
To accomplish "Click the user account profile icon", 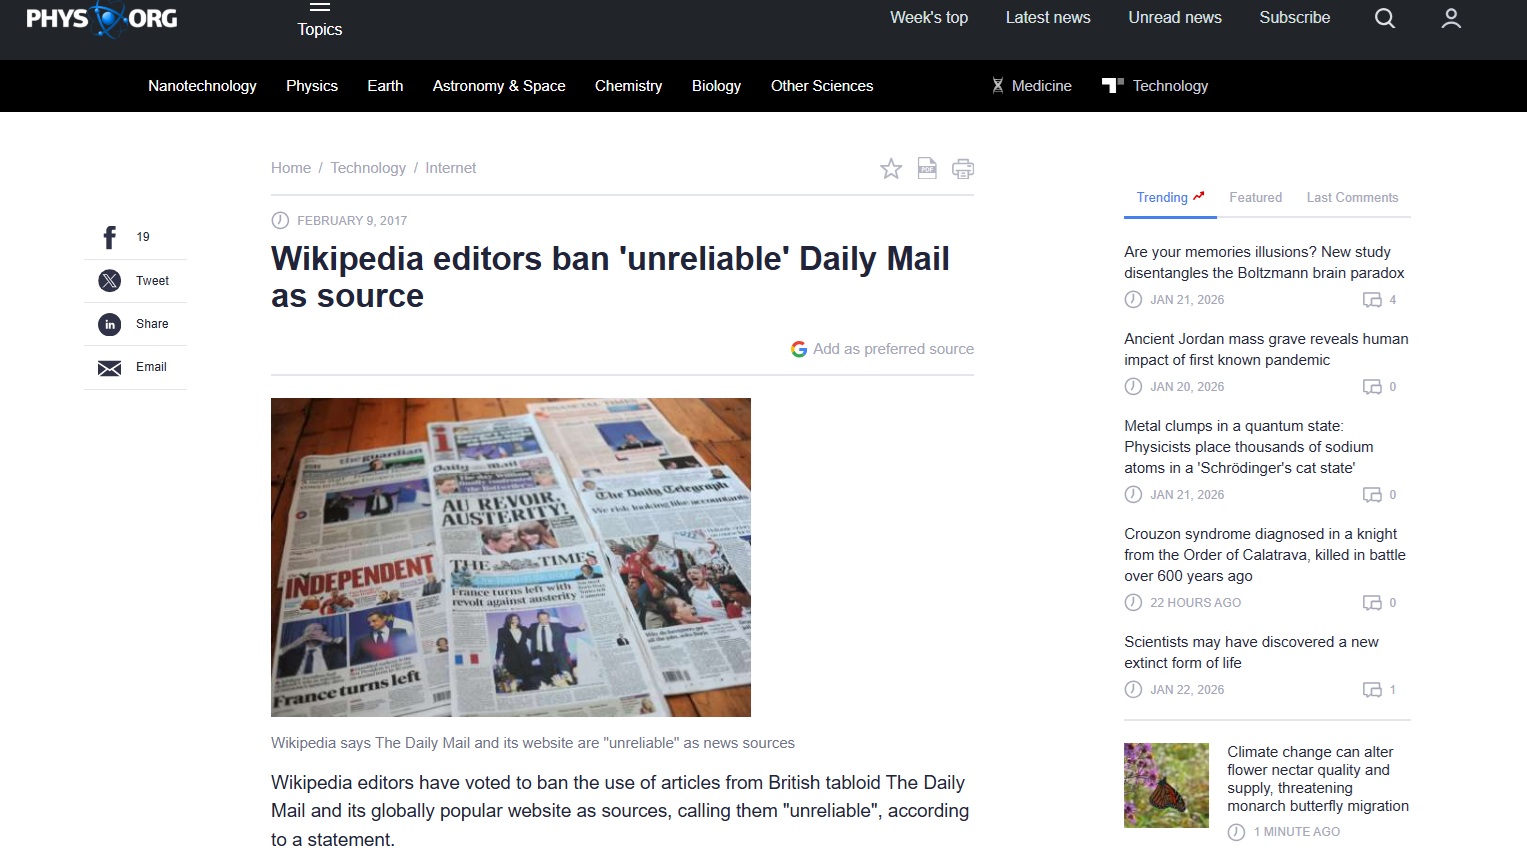I will [1451, 18].
